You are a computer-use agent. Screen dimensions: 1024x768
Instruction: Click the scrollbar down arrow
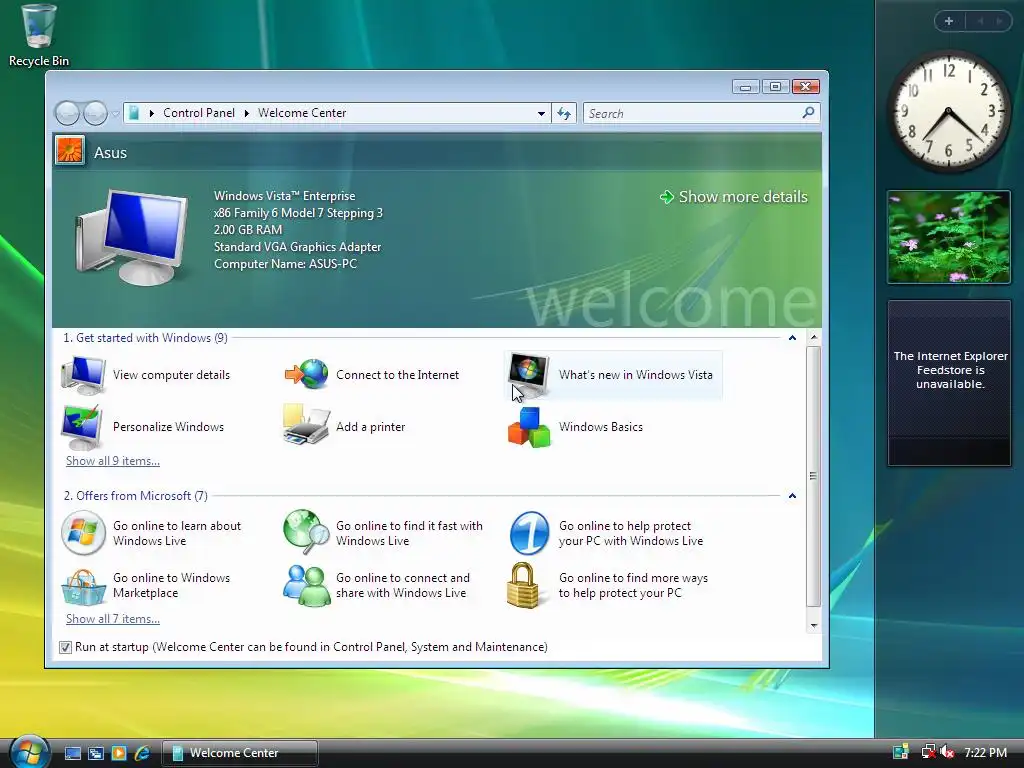click(x=814, y=626)
